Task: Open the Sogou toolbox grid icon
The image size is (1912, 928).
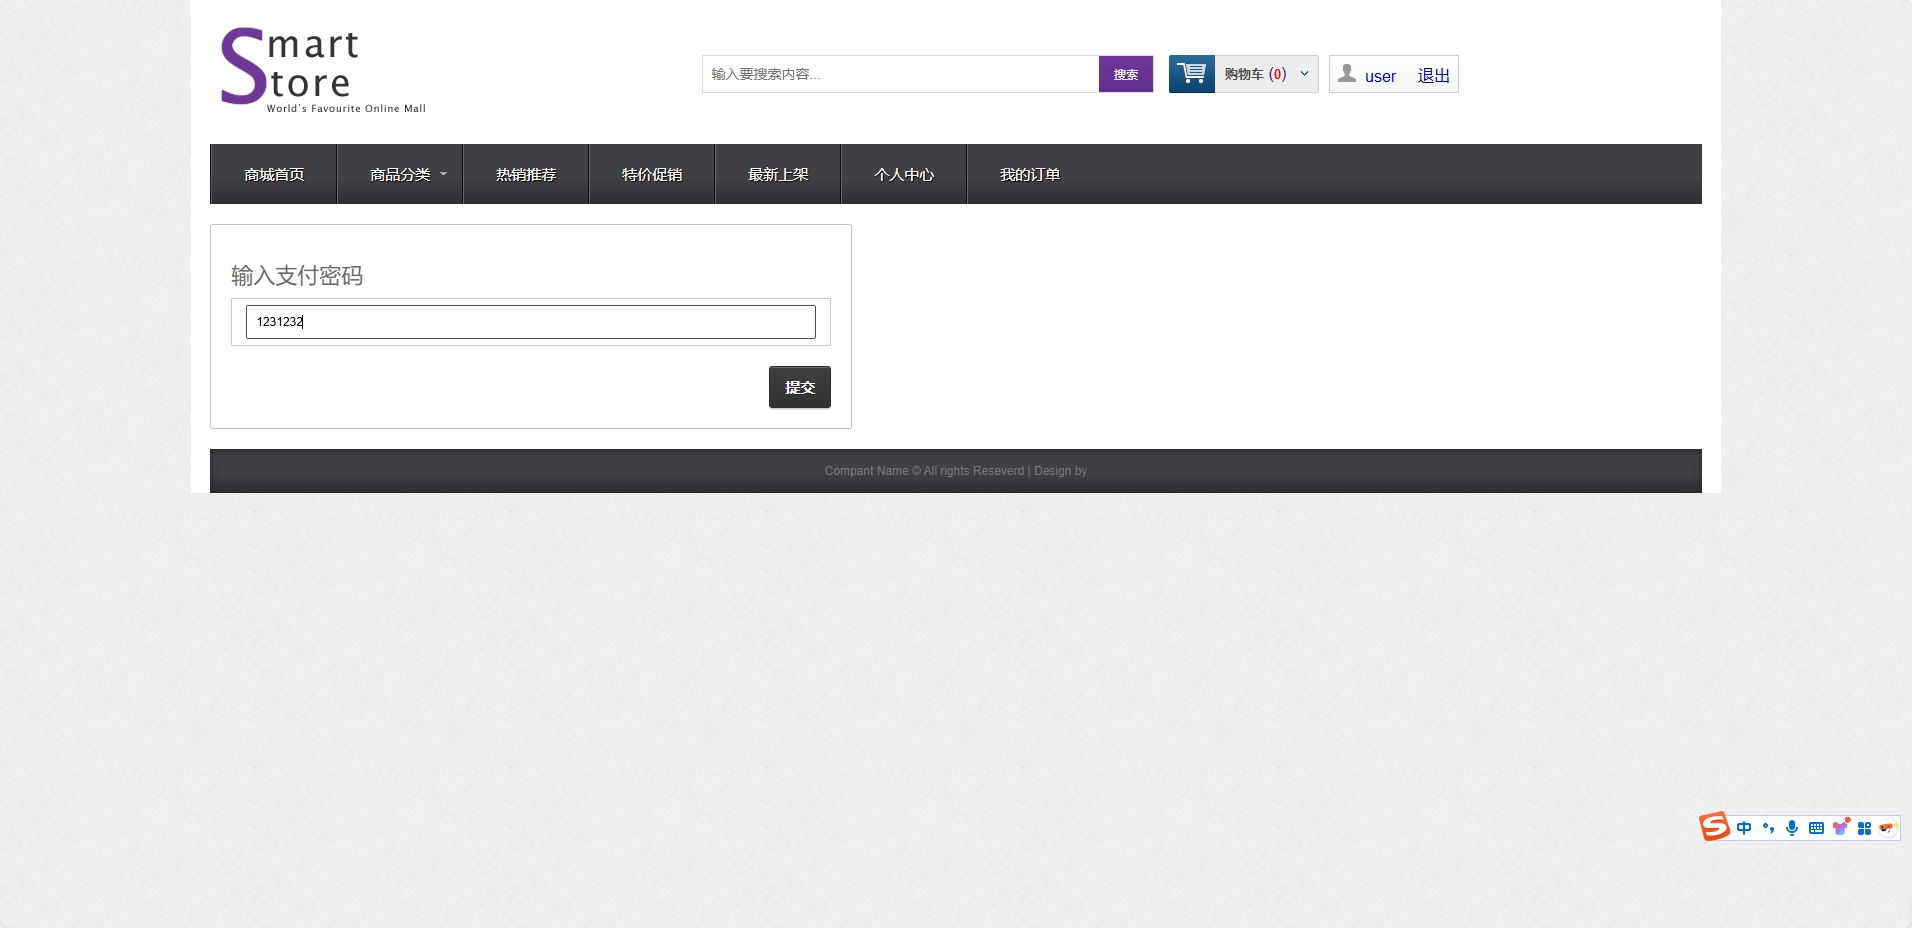Action: click(x=1864, y=828)
